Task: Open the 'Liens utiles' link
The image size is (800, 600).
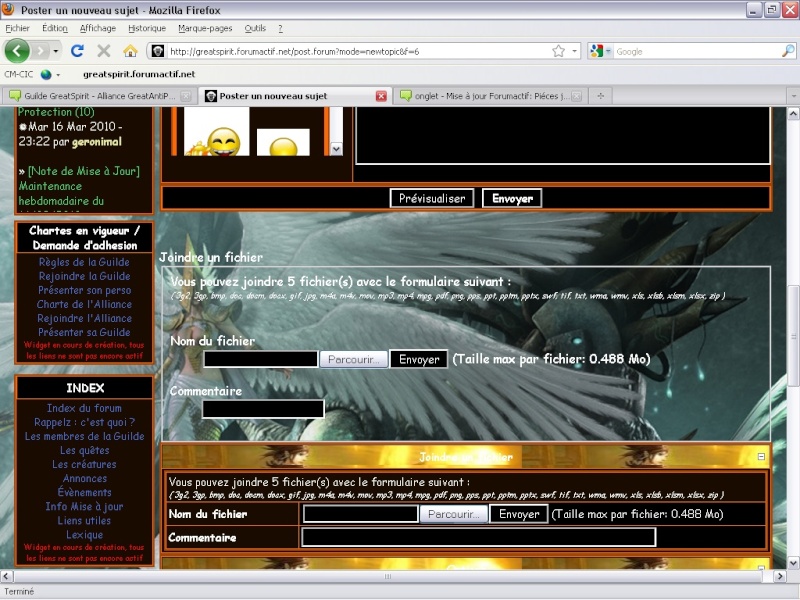Action: click(84, 520)
